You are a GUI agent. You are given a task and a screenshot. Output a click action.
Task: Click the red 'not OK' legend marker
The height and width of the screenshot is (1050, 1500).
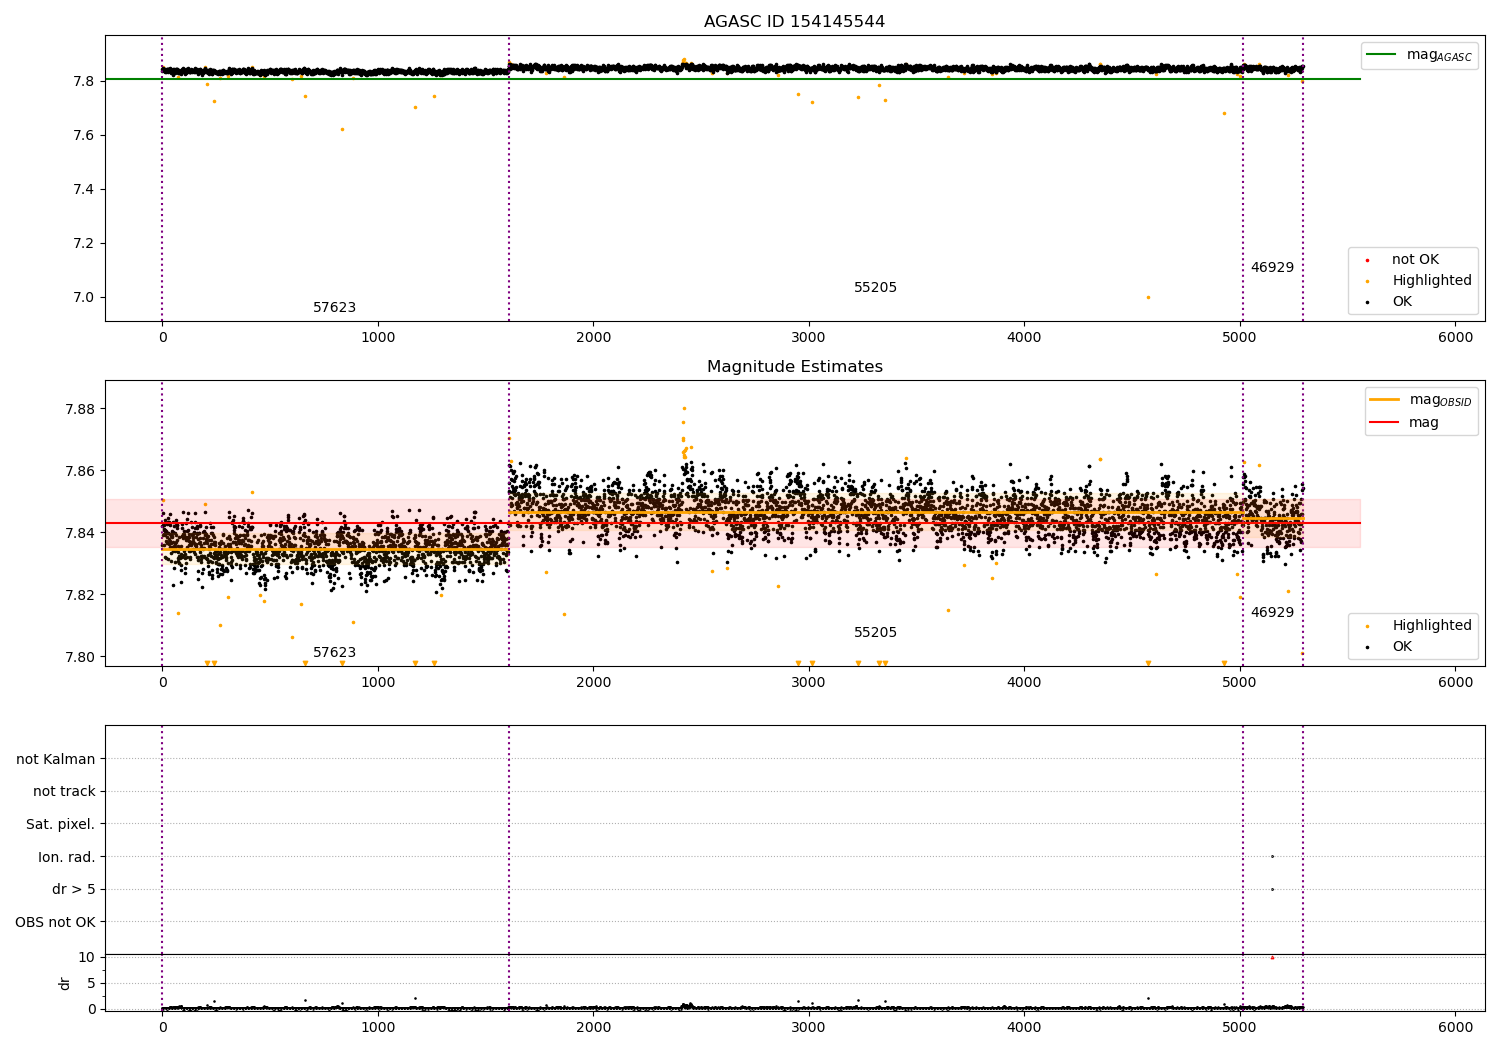(1367, 260)
